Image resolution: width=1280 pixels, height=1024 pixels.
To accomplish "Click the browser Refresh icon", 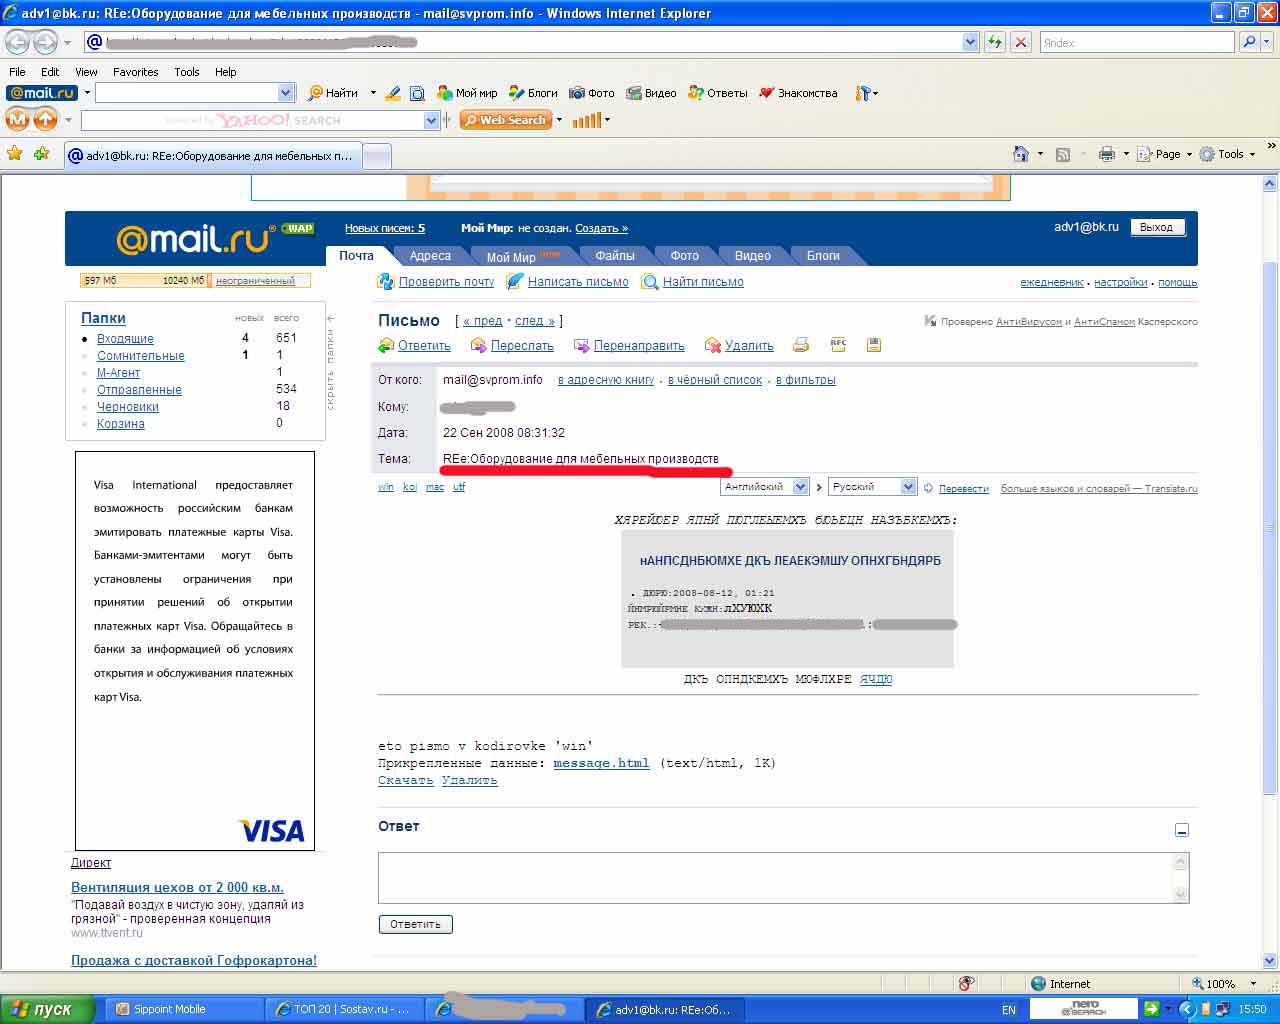I will click(x=994, y=42).
